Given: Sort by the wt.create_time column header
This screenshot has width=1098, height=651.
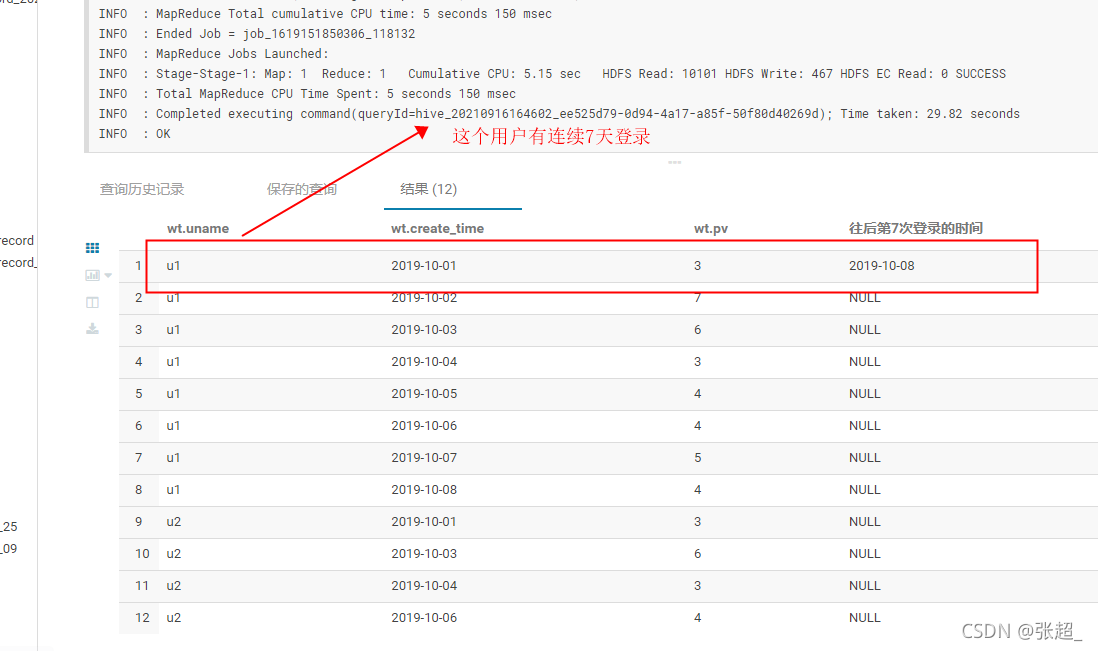Looking at the screenshot, I should coord(438,228).
